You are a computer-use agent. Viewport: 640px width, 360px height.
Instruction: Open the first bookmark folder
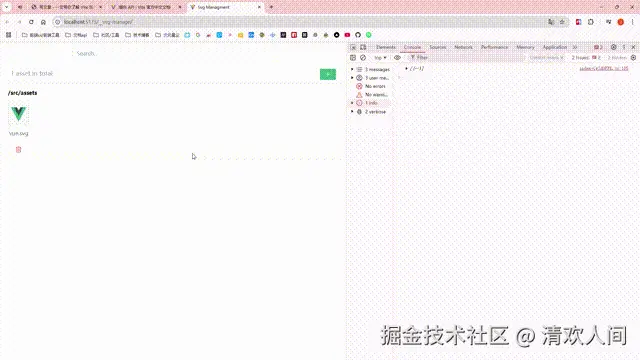pos(40,35)
